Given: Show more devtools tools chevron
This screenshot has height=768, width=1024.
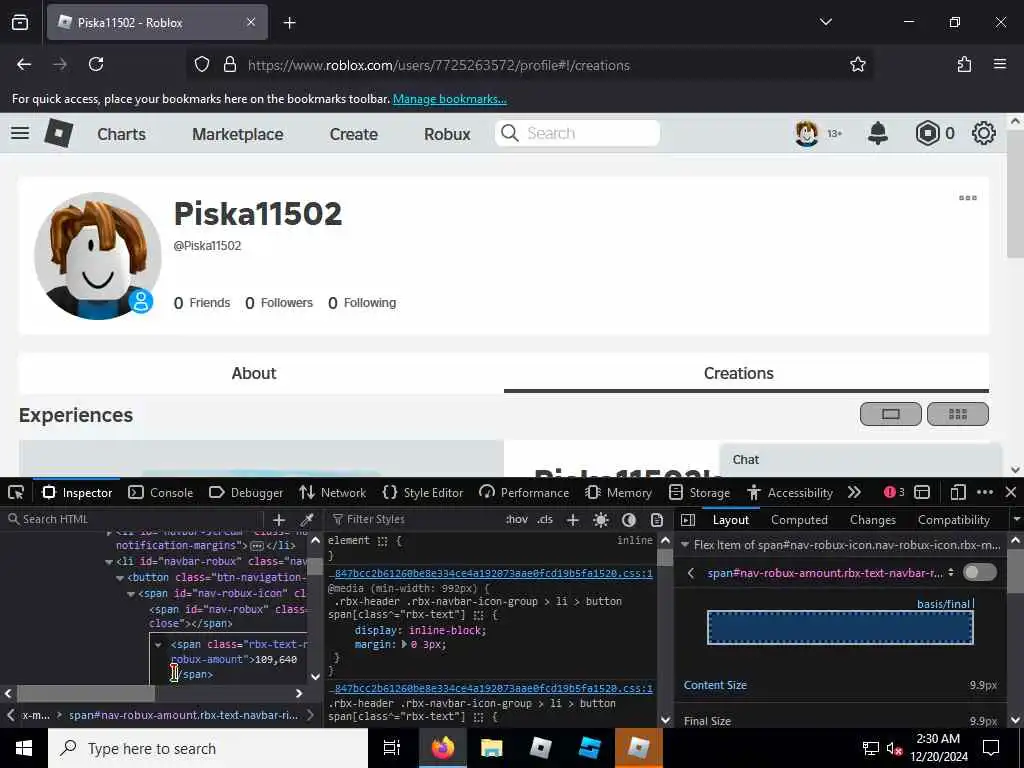Looking at the screenshot, I should click(854, 492).
